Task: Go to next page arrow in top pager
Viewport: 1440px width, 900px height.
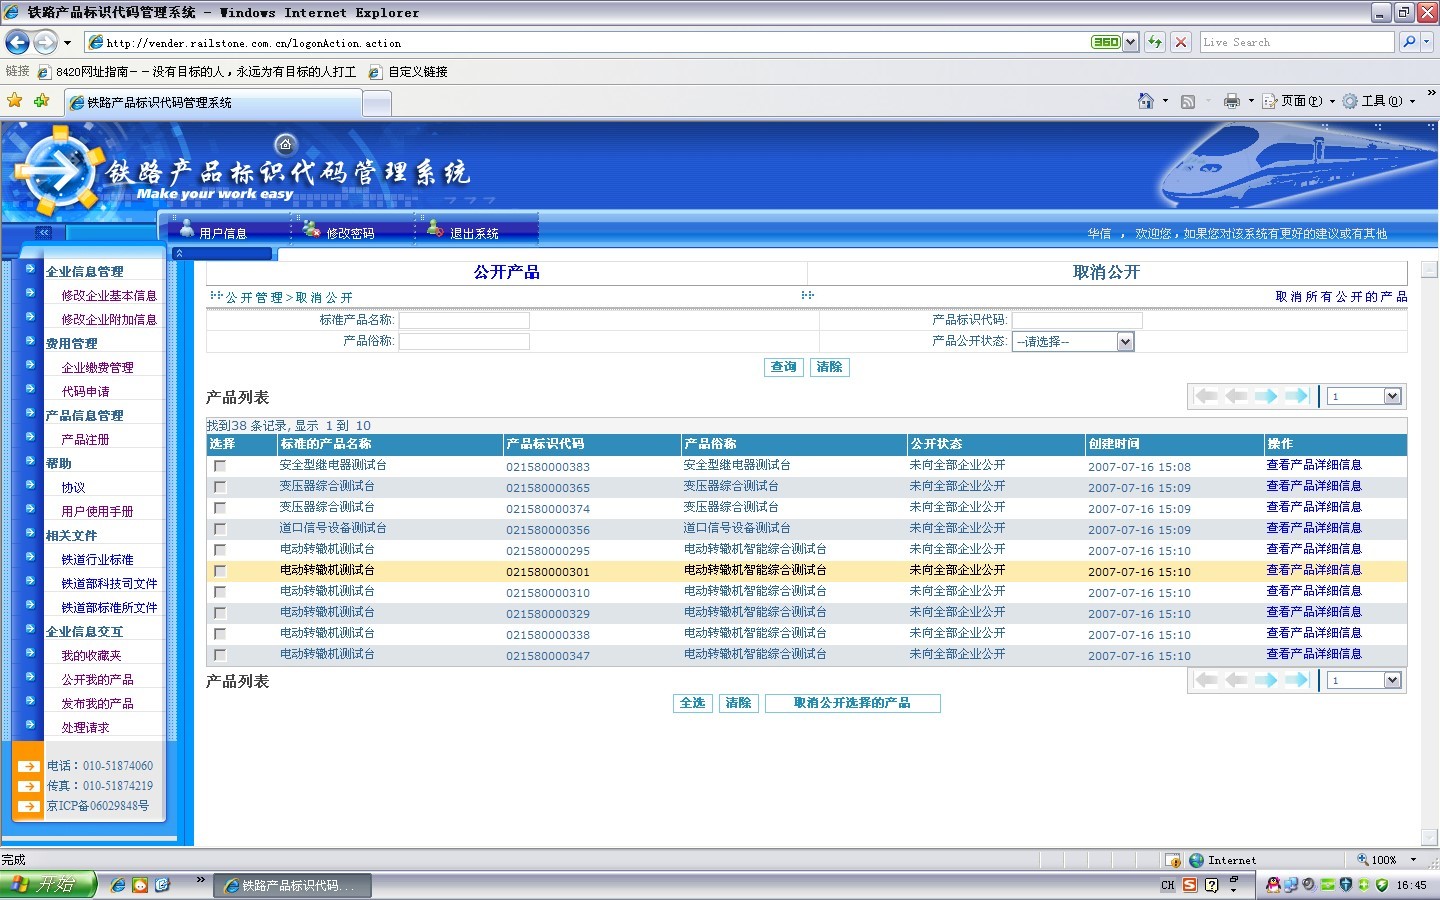Action: pos(1266,396)
